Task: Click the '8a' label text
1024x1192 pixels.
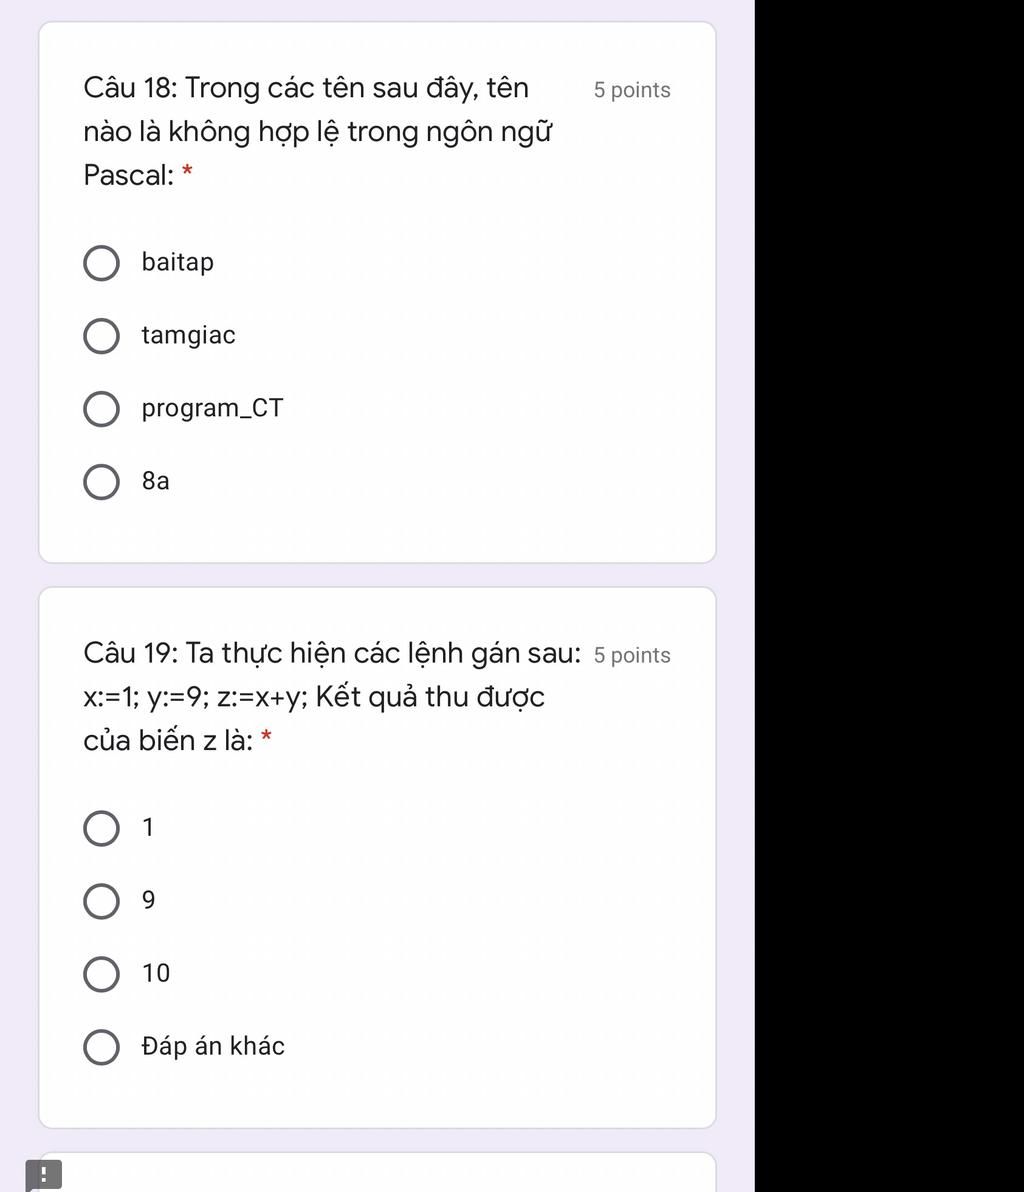Action: (x=156, y=481)
